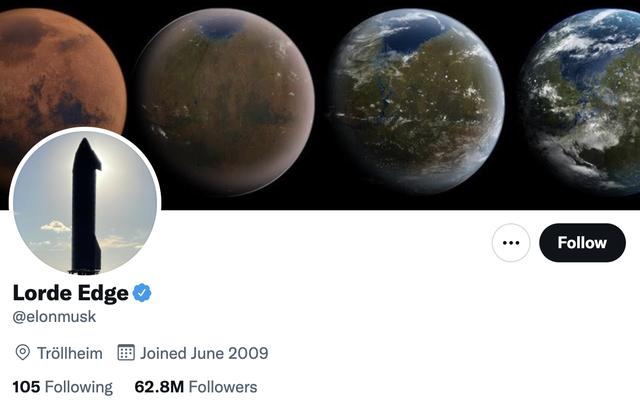Click the Lorde Edge display name
The width and height of the screenshot is (640, 400).
(71, 293)
